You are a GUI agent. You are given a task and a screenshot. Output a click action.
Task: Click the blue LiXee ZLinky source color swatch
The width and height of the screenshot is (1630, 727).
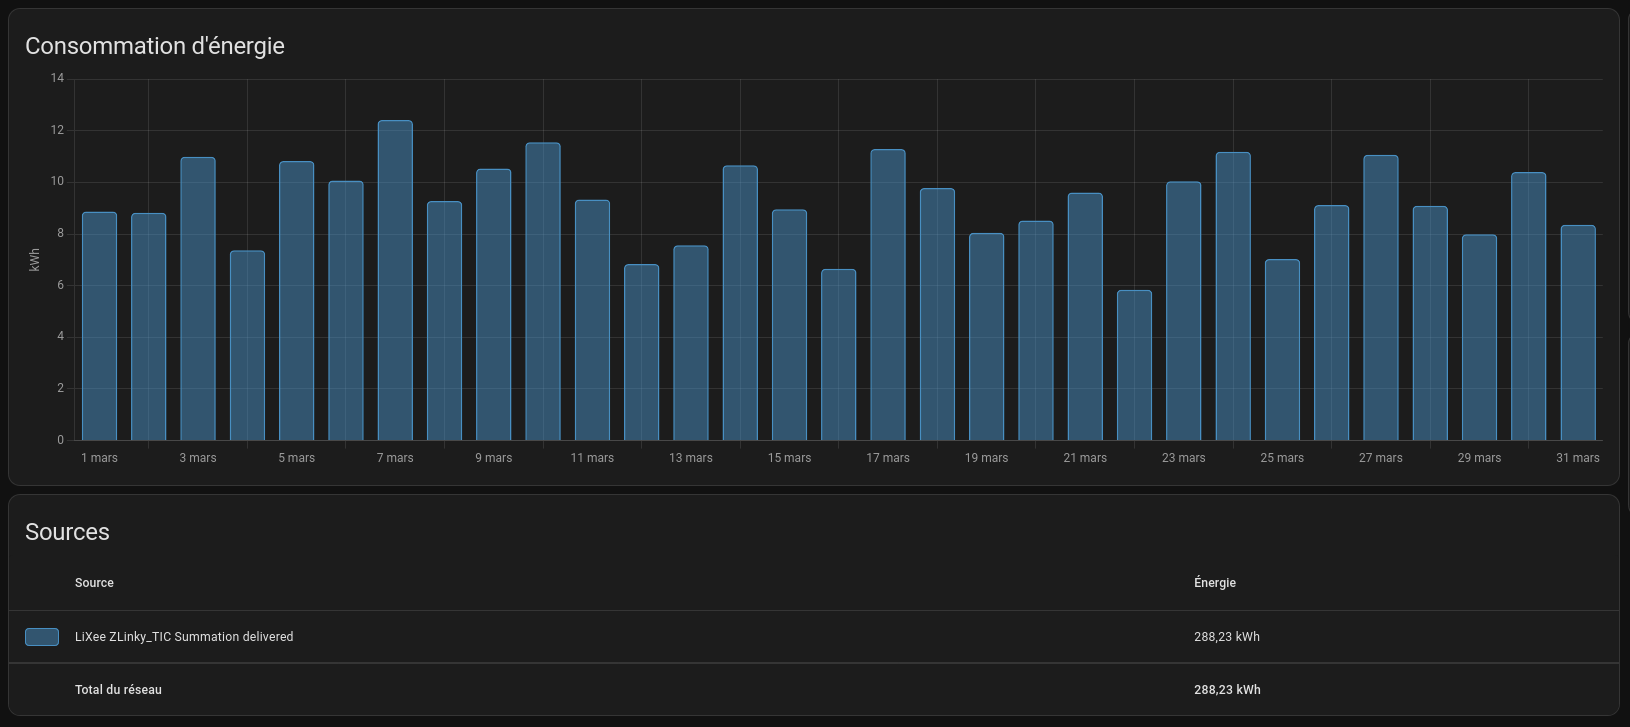(x=42, y=637)
